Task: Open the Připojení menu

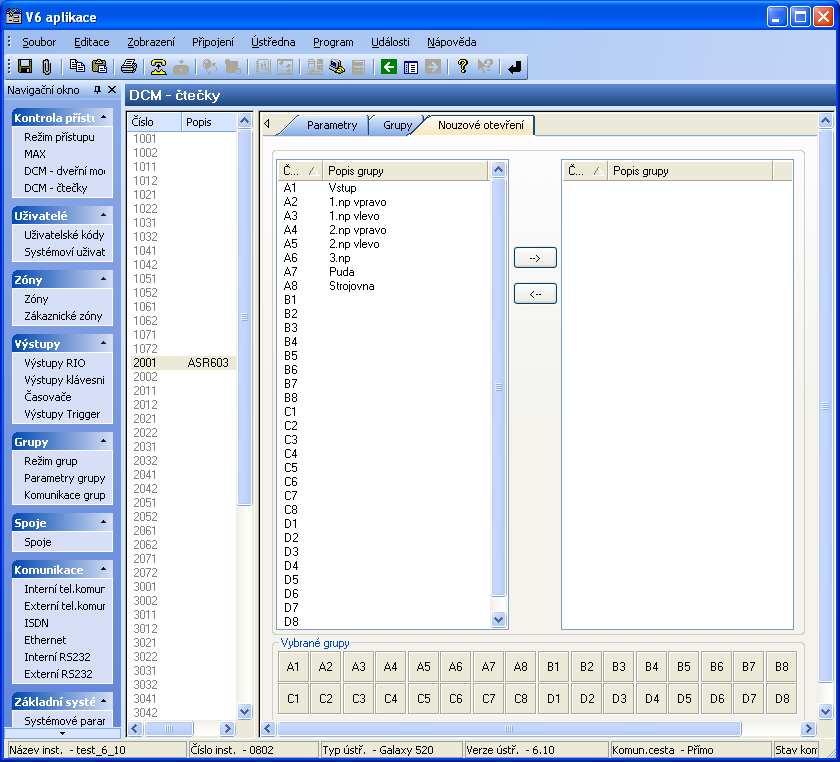Action: pos(213,42)
